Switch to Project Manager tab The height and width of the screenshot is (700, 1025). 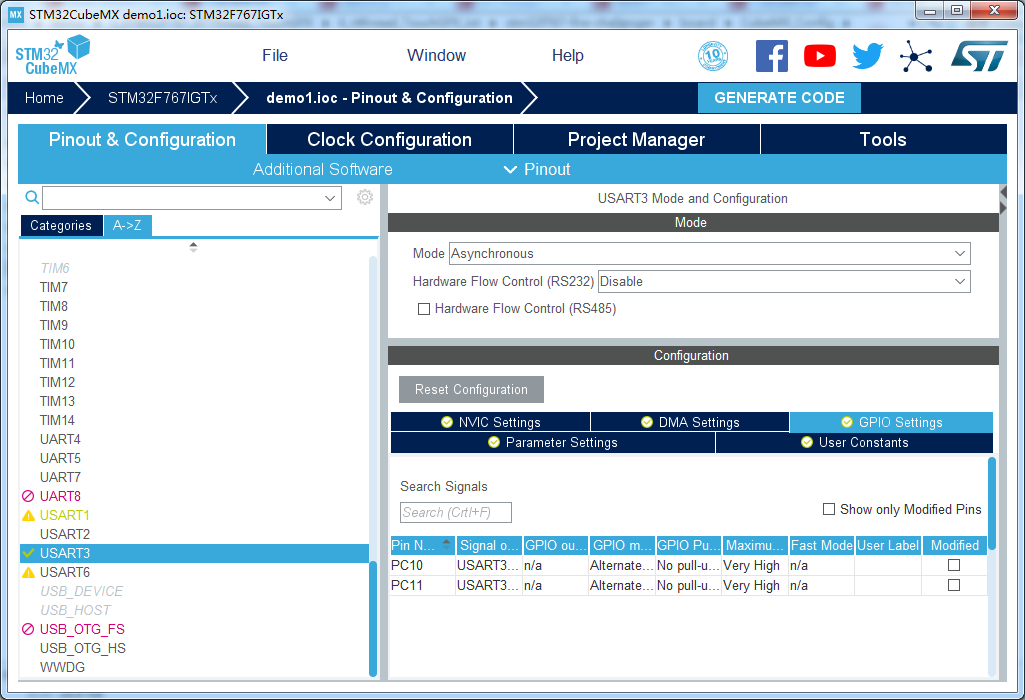tap(636, 139)
